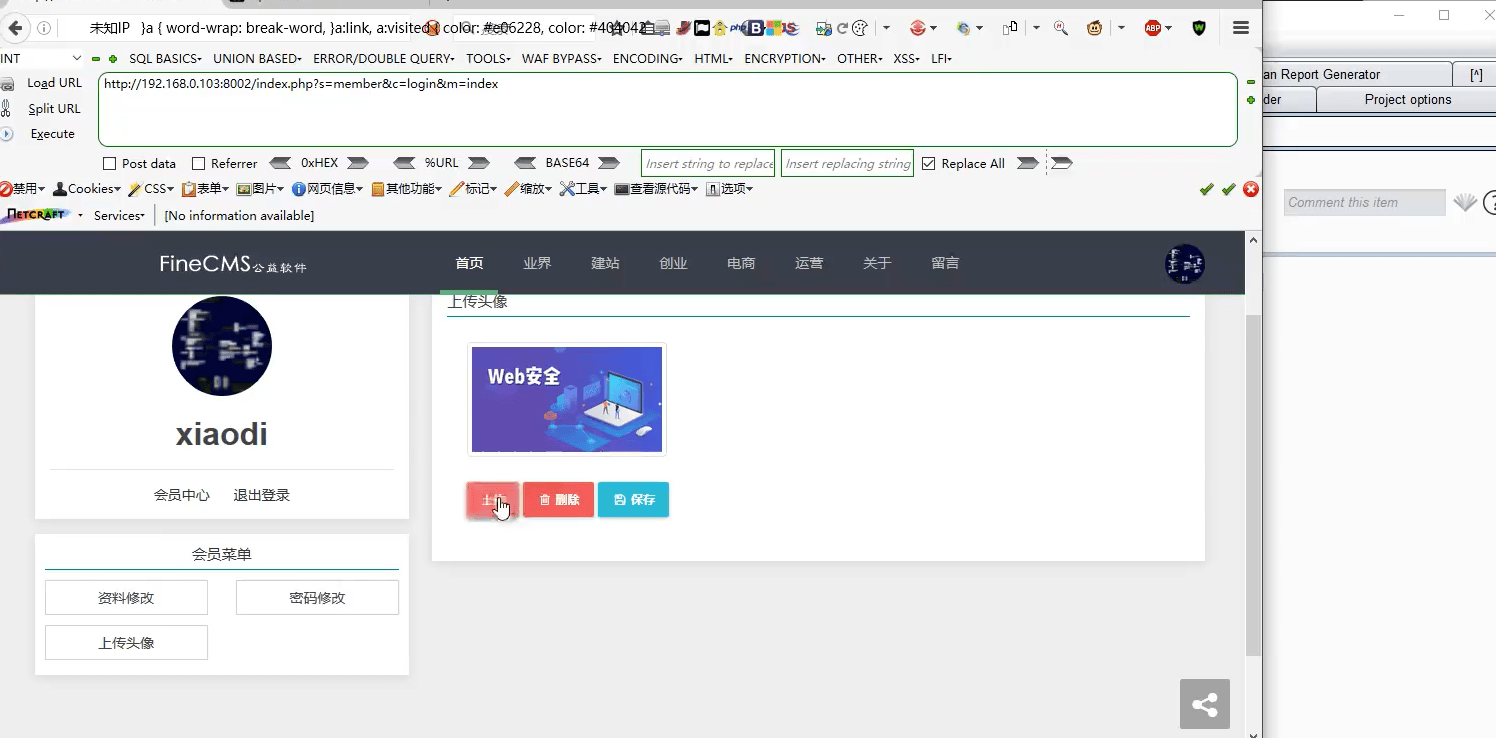Click the red 删除 delete button
This screenshot has width=1496, height=738.
(558, 499)
